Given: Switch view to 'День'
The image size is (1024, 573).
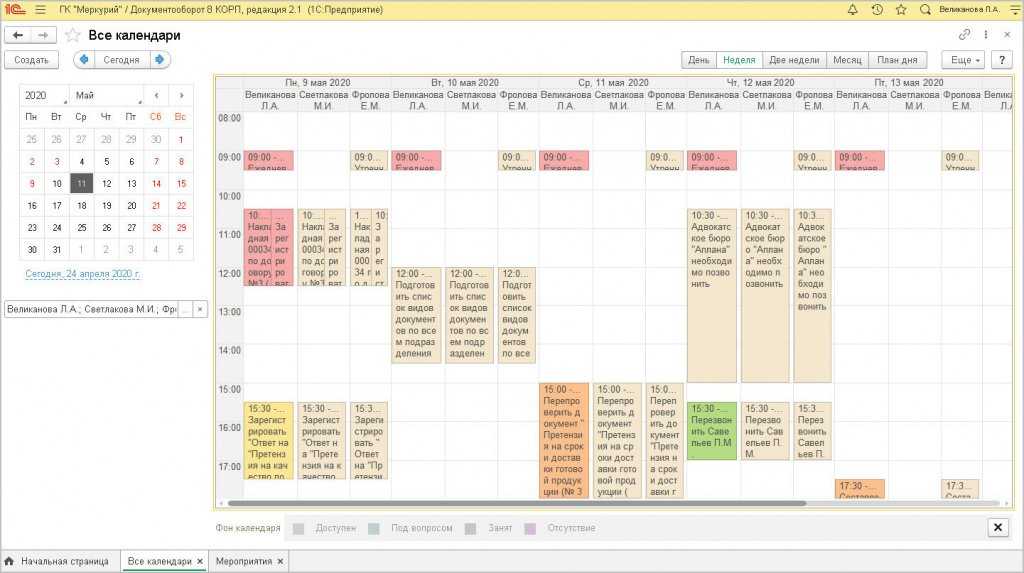Looking at the screenshot, I should 698,60.
